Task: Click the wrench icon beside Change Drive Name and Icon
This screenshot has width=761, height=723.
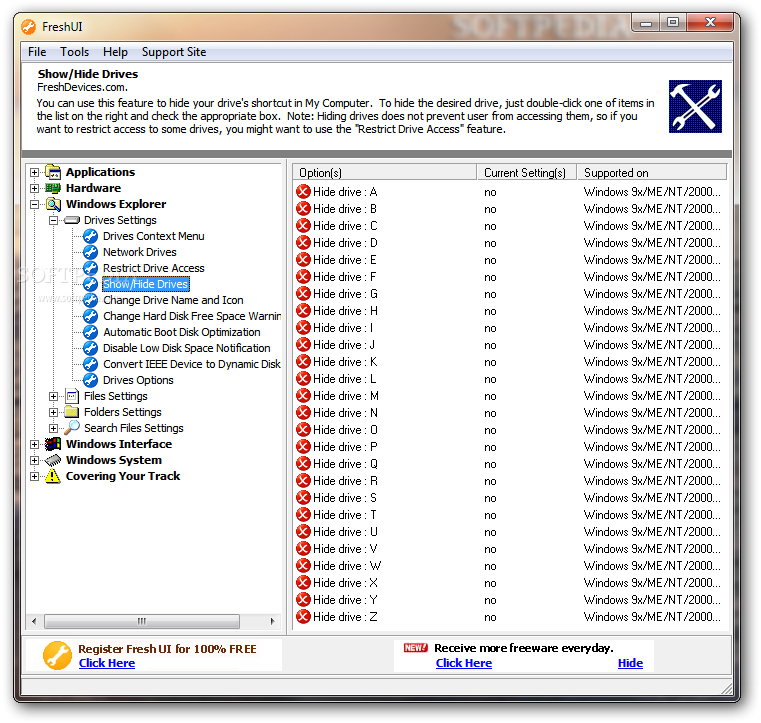Action: 90,300
